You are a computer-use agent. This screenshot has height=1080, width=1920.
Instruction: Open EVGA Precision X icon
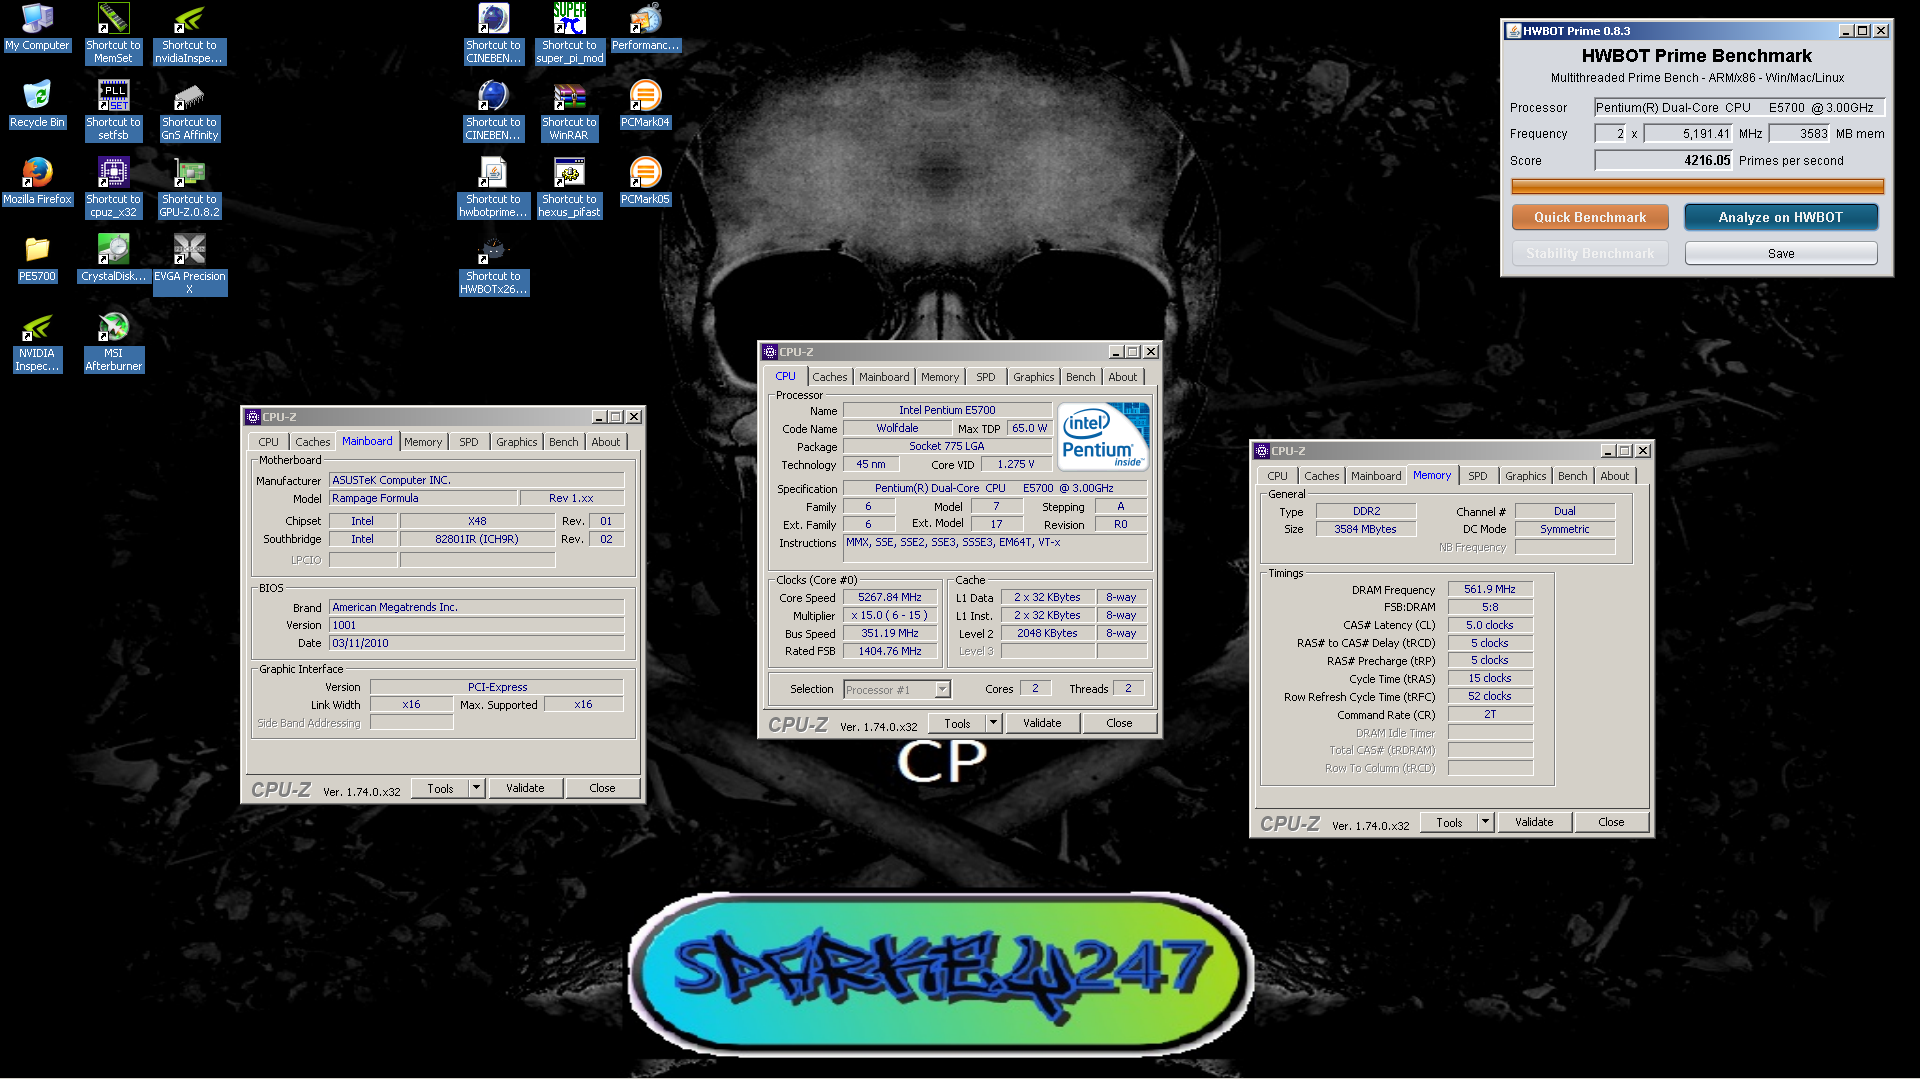pyautogui.click(x=189, y=264)
